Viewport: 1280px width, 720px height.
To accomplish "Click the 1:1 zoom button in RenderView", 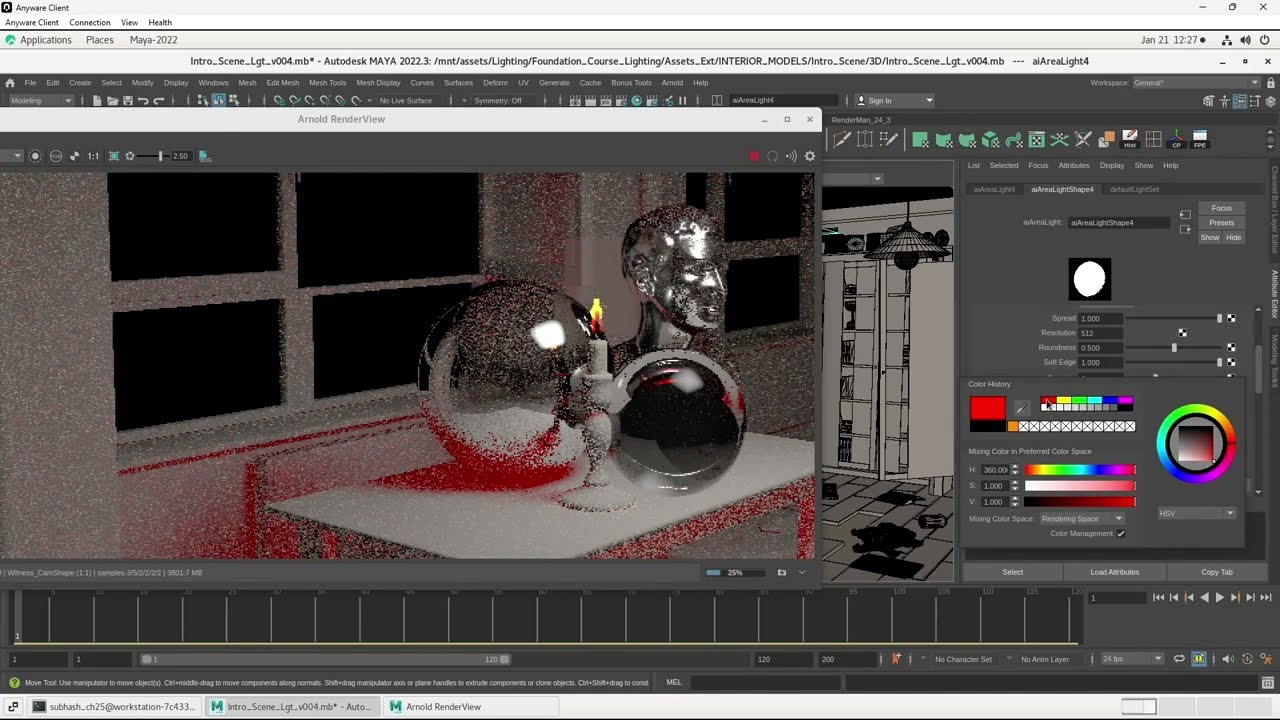I will [x=93, y=156].
